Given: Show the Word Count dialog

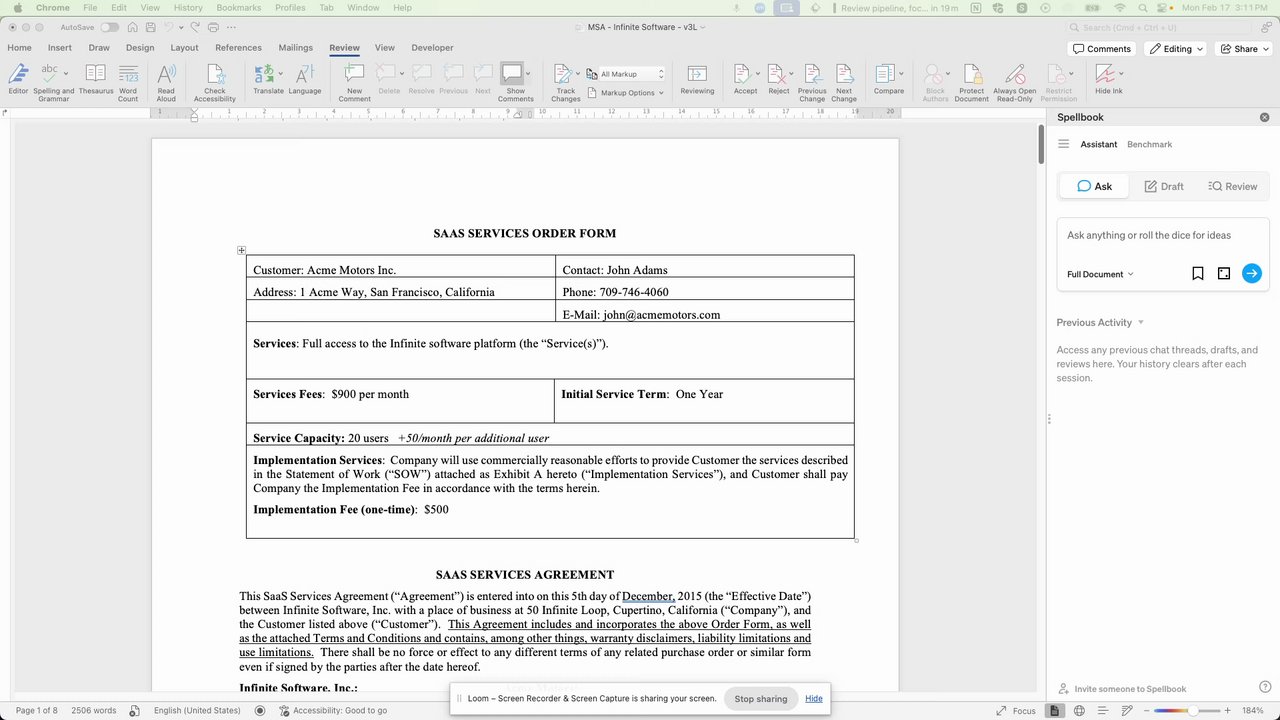Looking at the screenshot, I should (x=128, y=82).
